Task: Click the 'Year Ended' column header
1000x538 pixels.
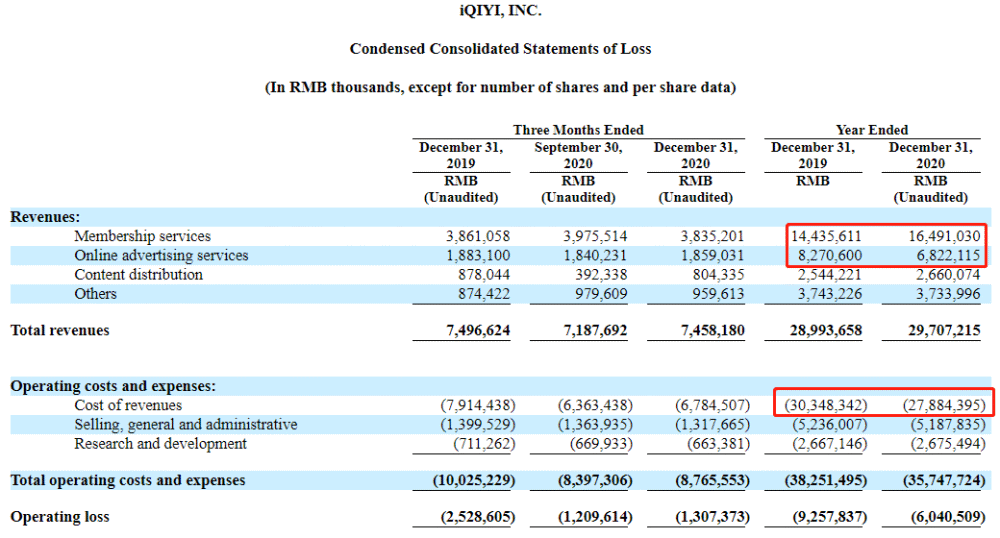Action: (x=872, y=130)
